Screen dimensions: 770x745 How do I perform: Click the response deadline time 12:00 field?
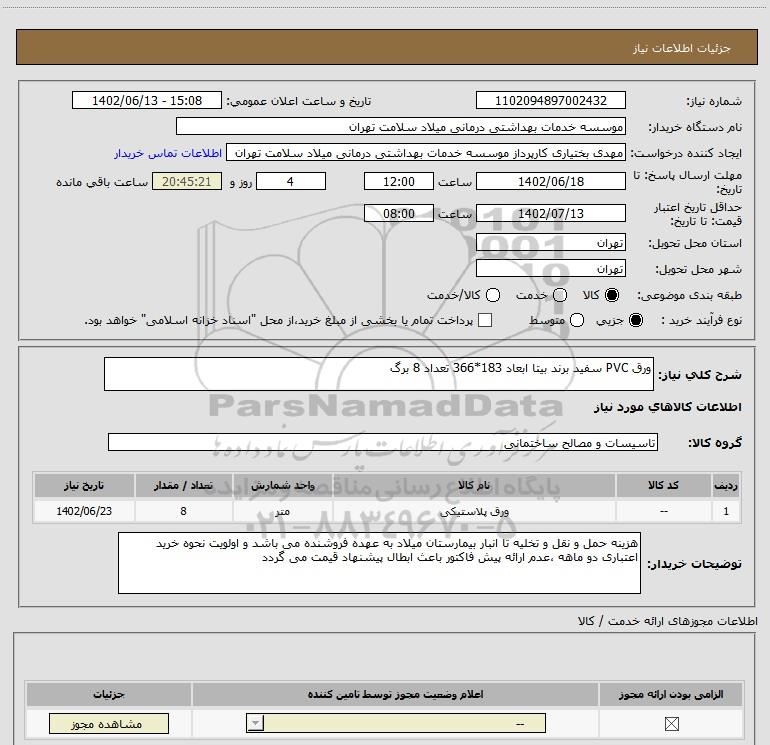(x=399, y=181)
